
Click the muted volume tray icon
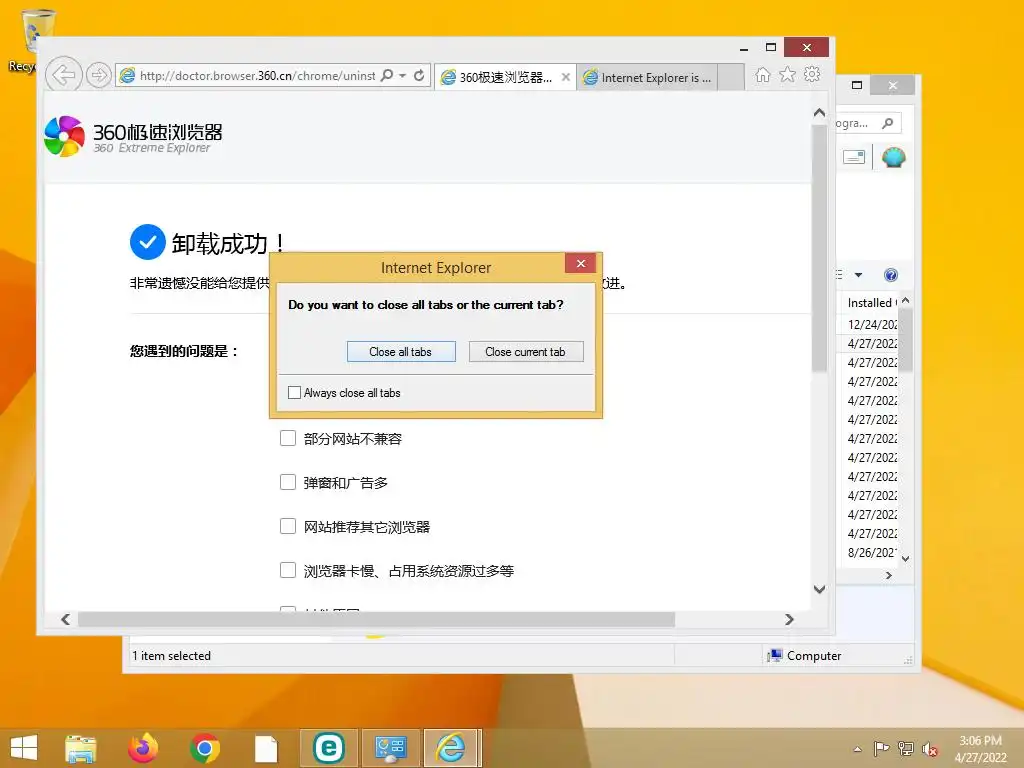pyautogui.click(x=929, y=749)
